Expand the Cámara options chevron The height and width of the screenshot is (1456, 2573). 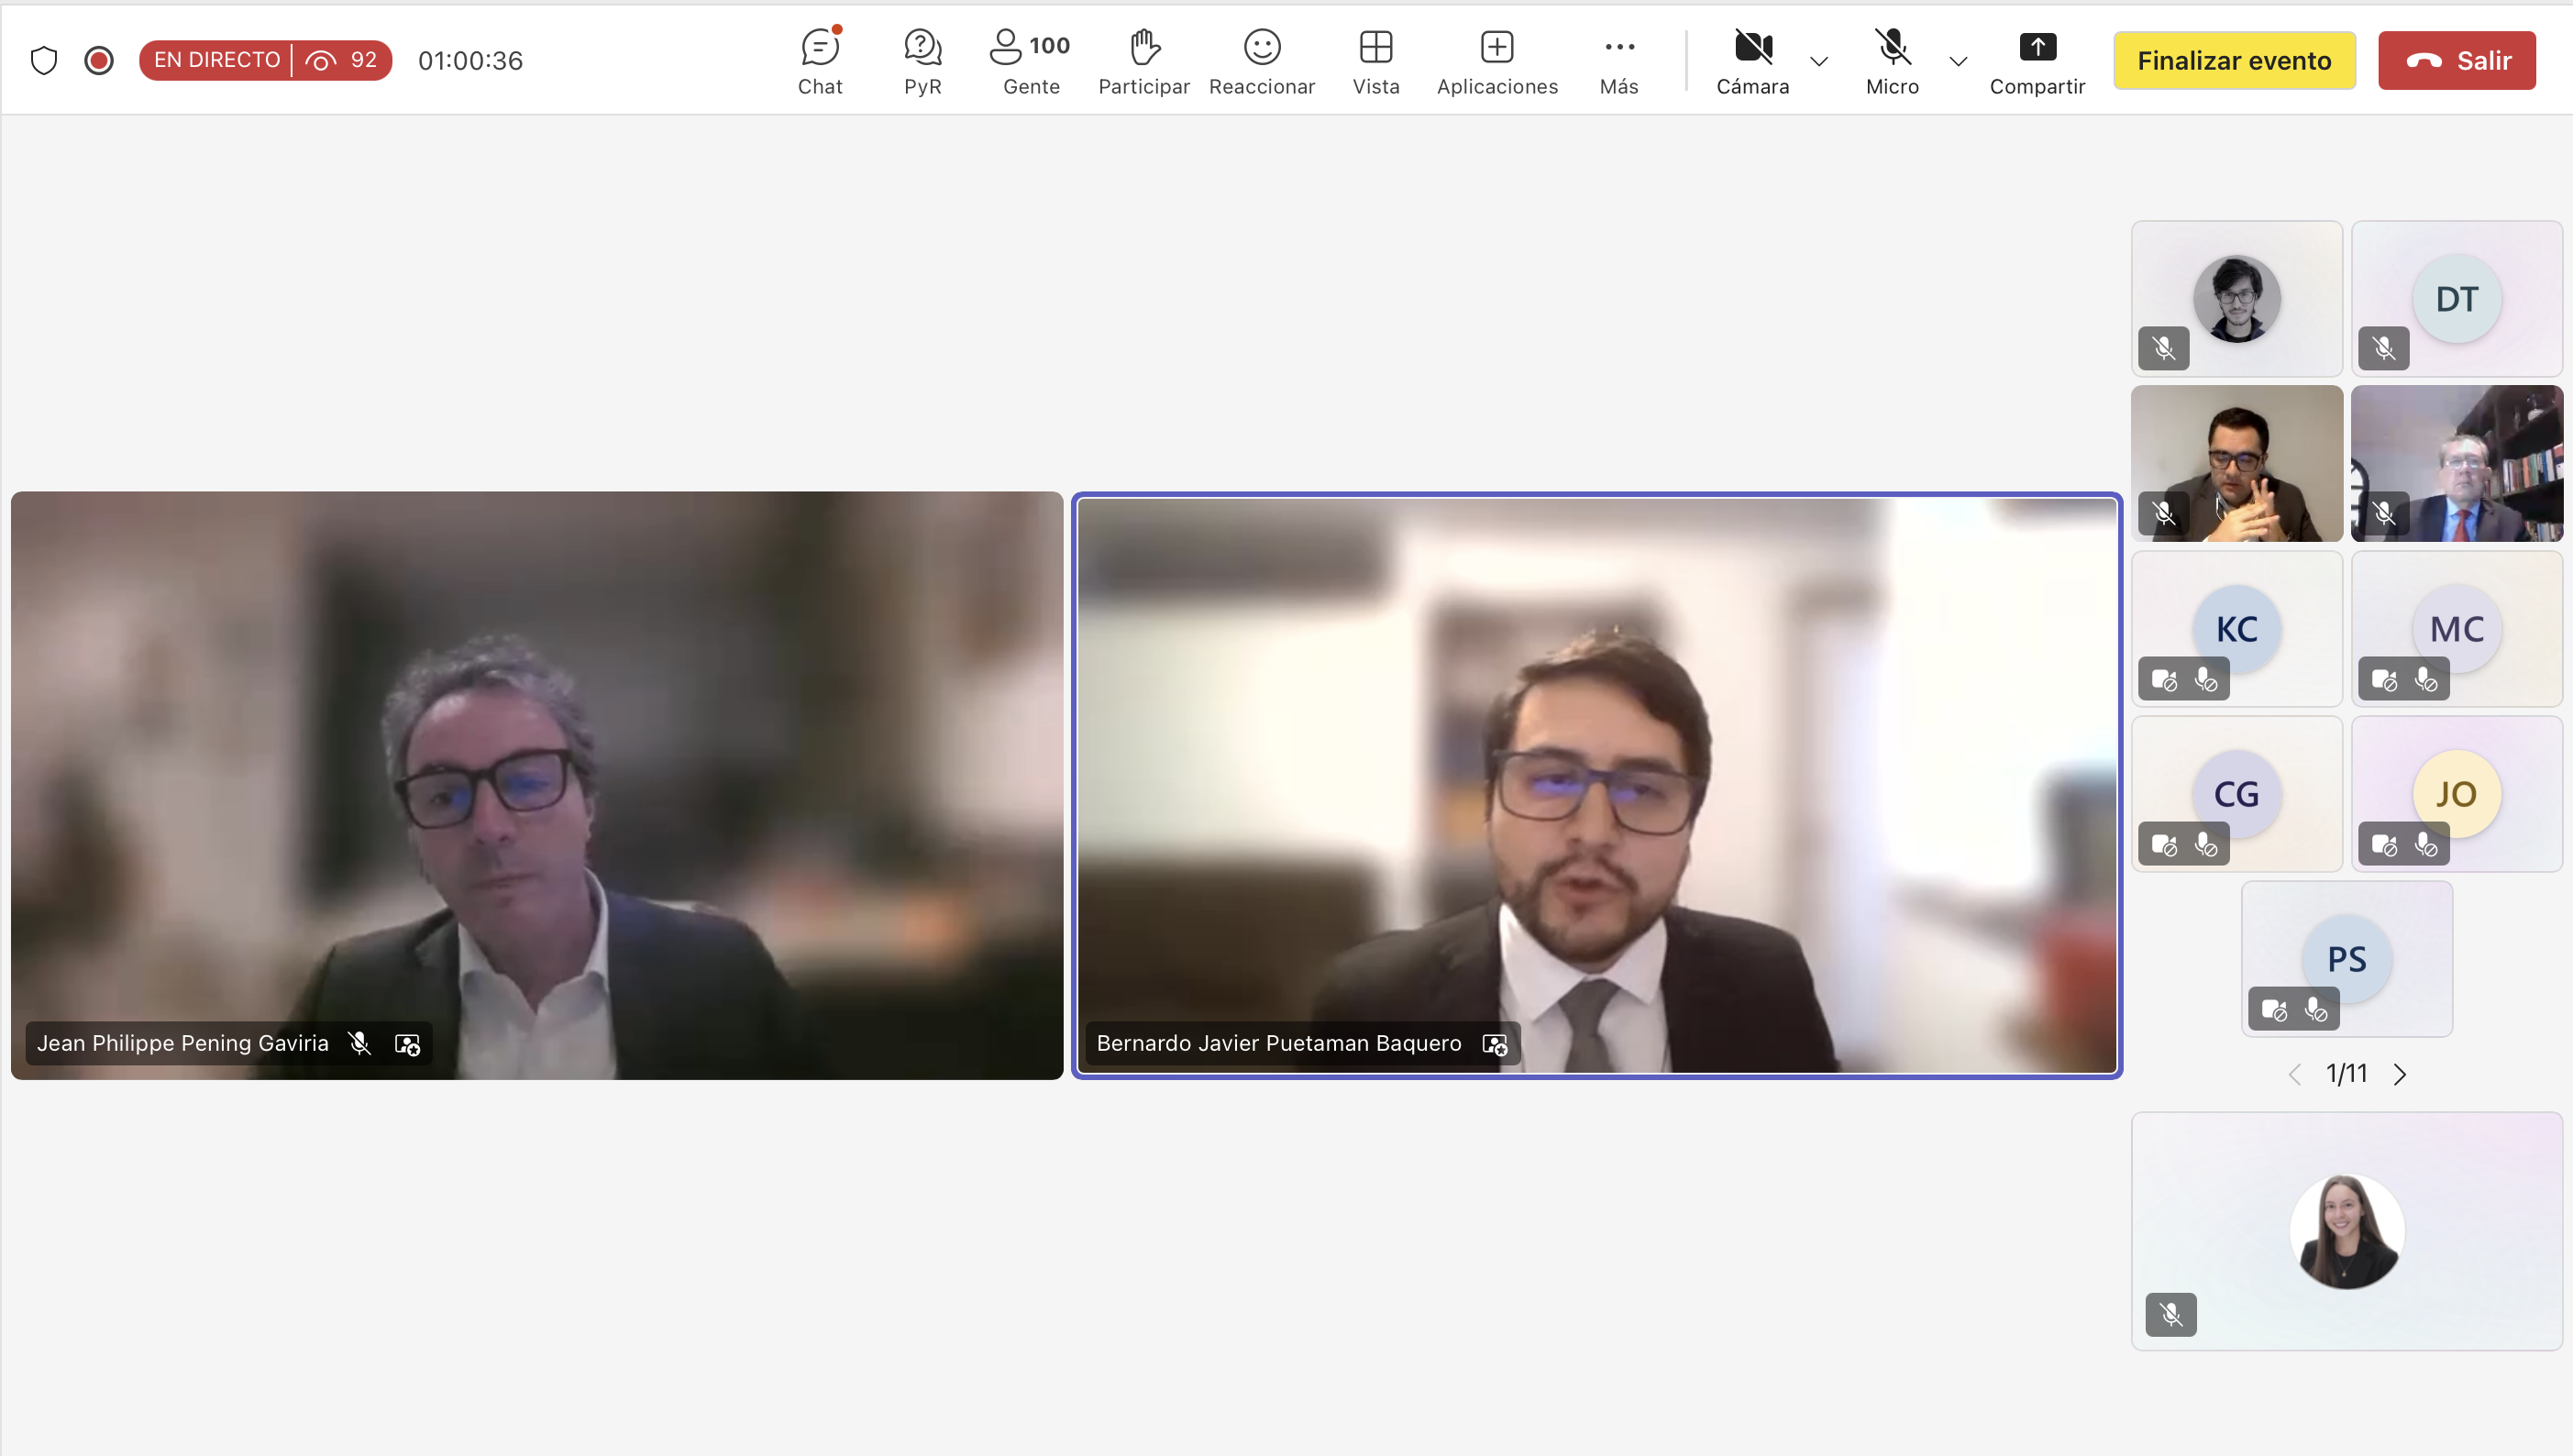[x=1819, y=62]
